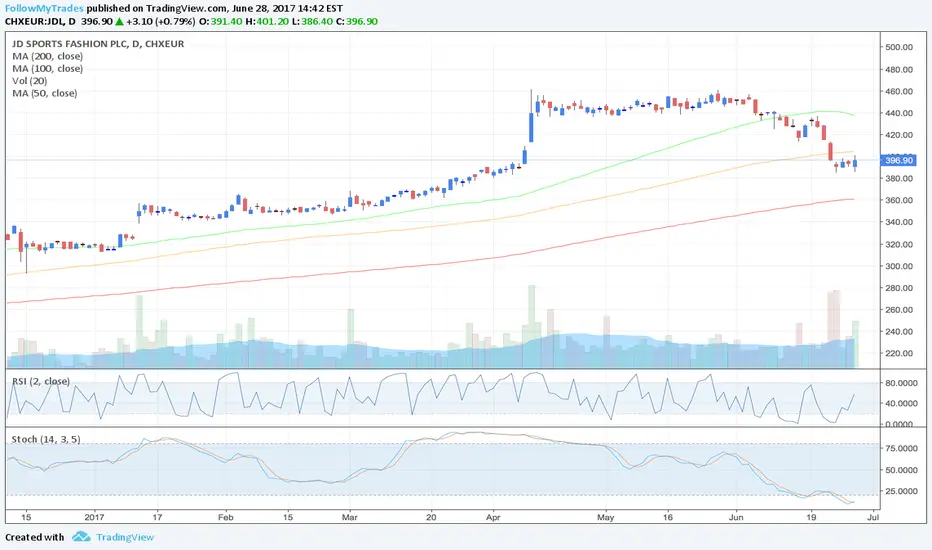Click the Jun time axis label
The width and height of the screenshot is (932, 550).
point(736,517)
